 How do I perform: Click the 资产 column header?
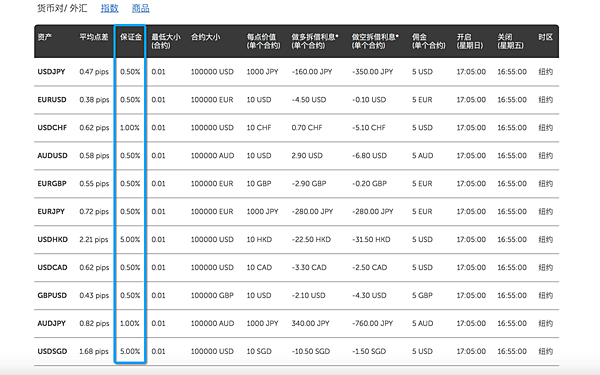pyautogui.click(x=45, y=37)
